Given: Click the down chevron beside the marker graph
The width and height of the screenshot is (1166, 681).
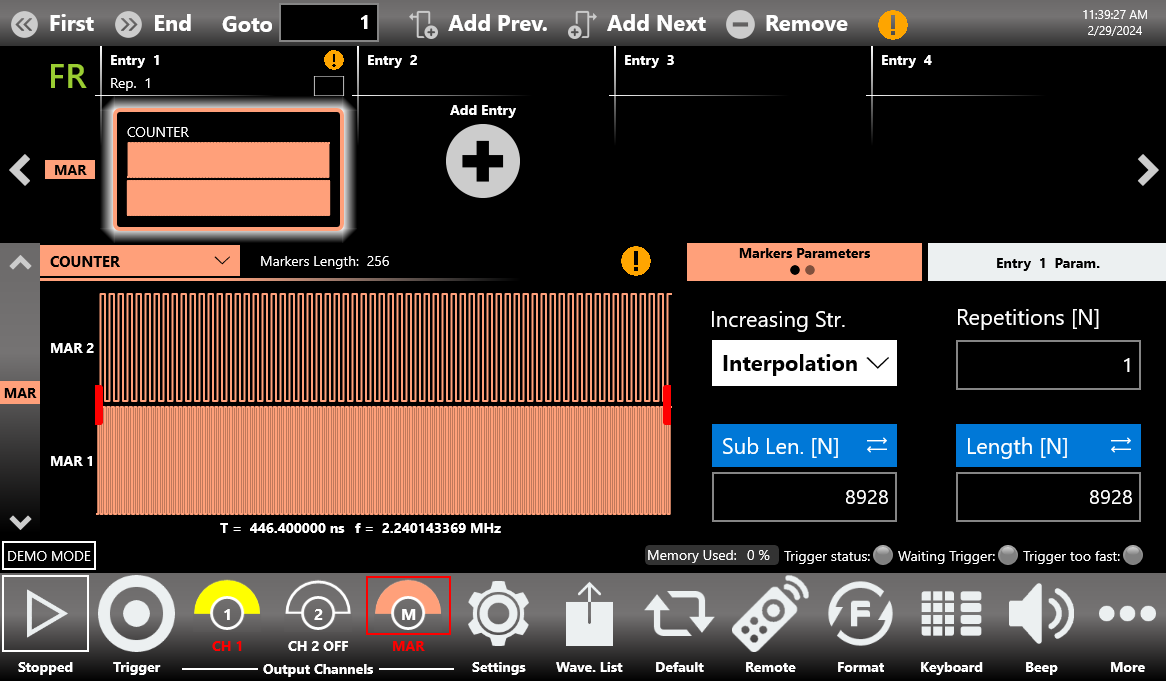Looking at the screenshot, I should (x=20, y=522).
